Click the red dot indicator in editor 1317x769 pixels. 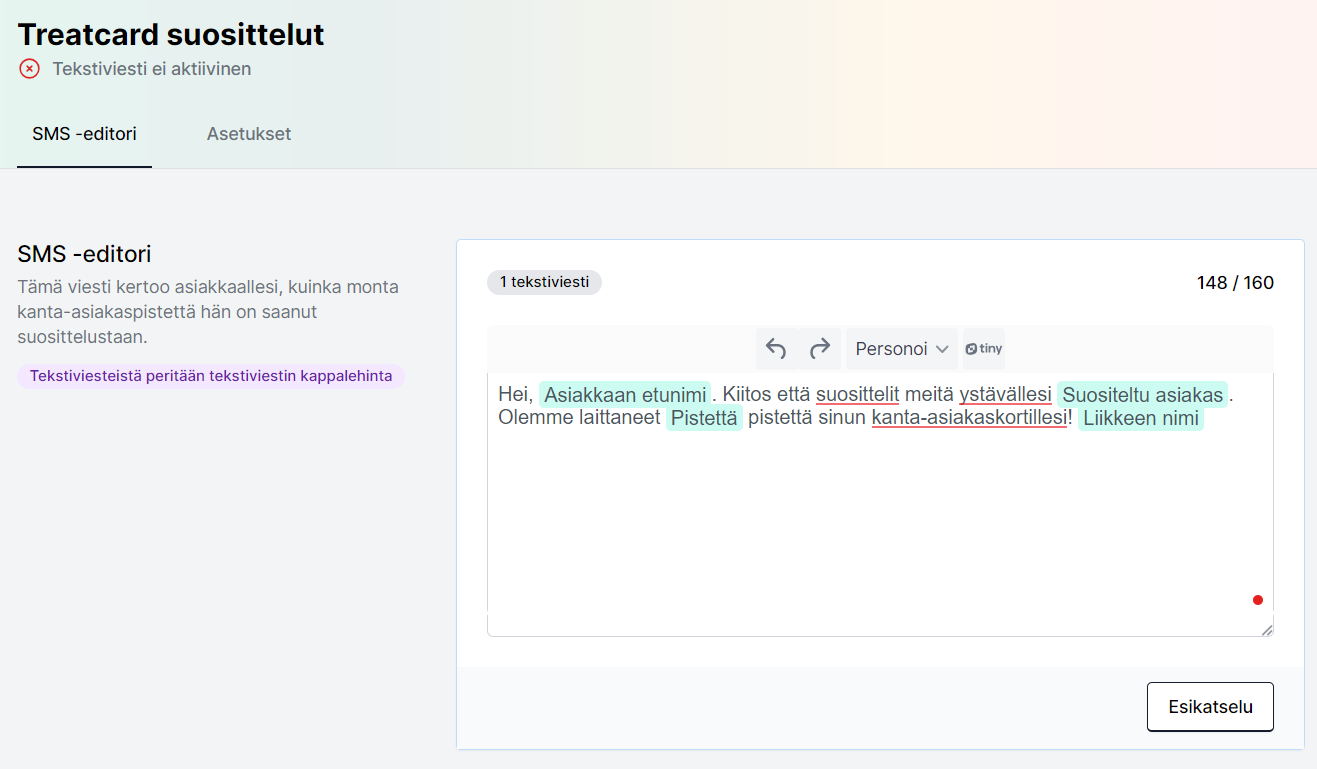[x=1258, y=600]
